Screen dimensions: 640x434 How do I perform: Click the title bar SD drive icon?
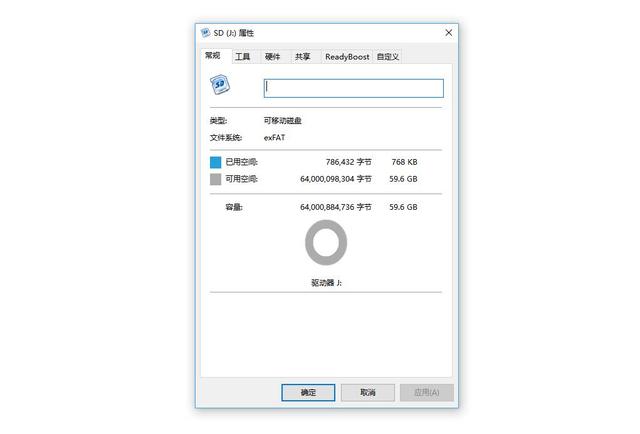pos(205,33)
